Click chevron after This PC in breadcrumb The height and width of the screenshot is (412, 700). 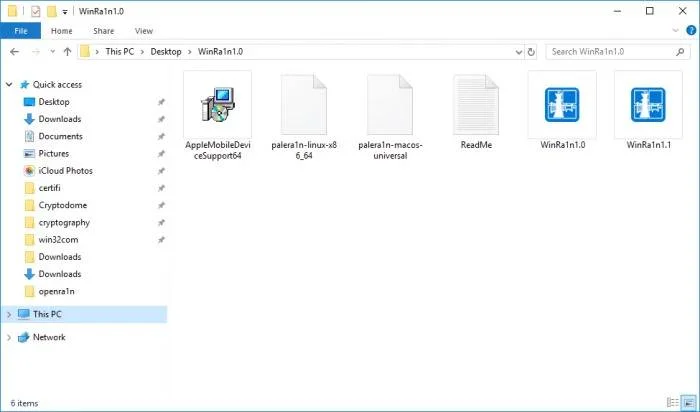point(142,52)
